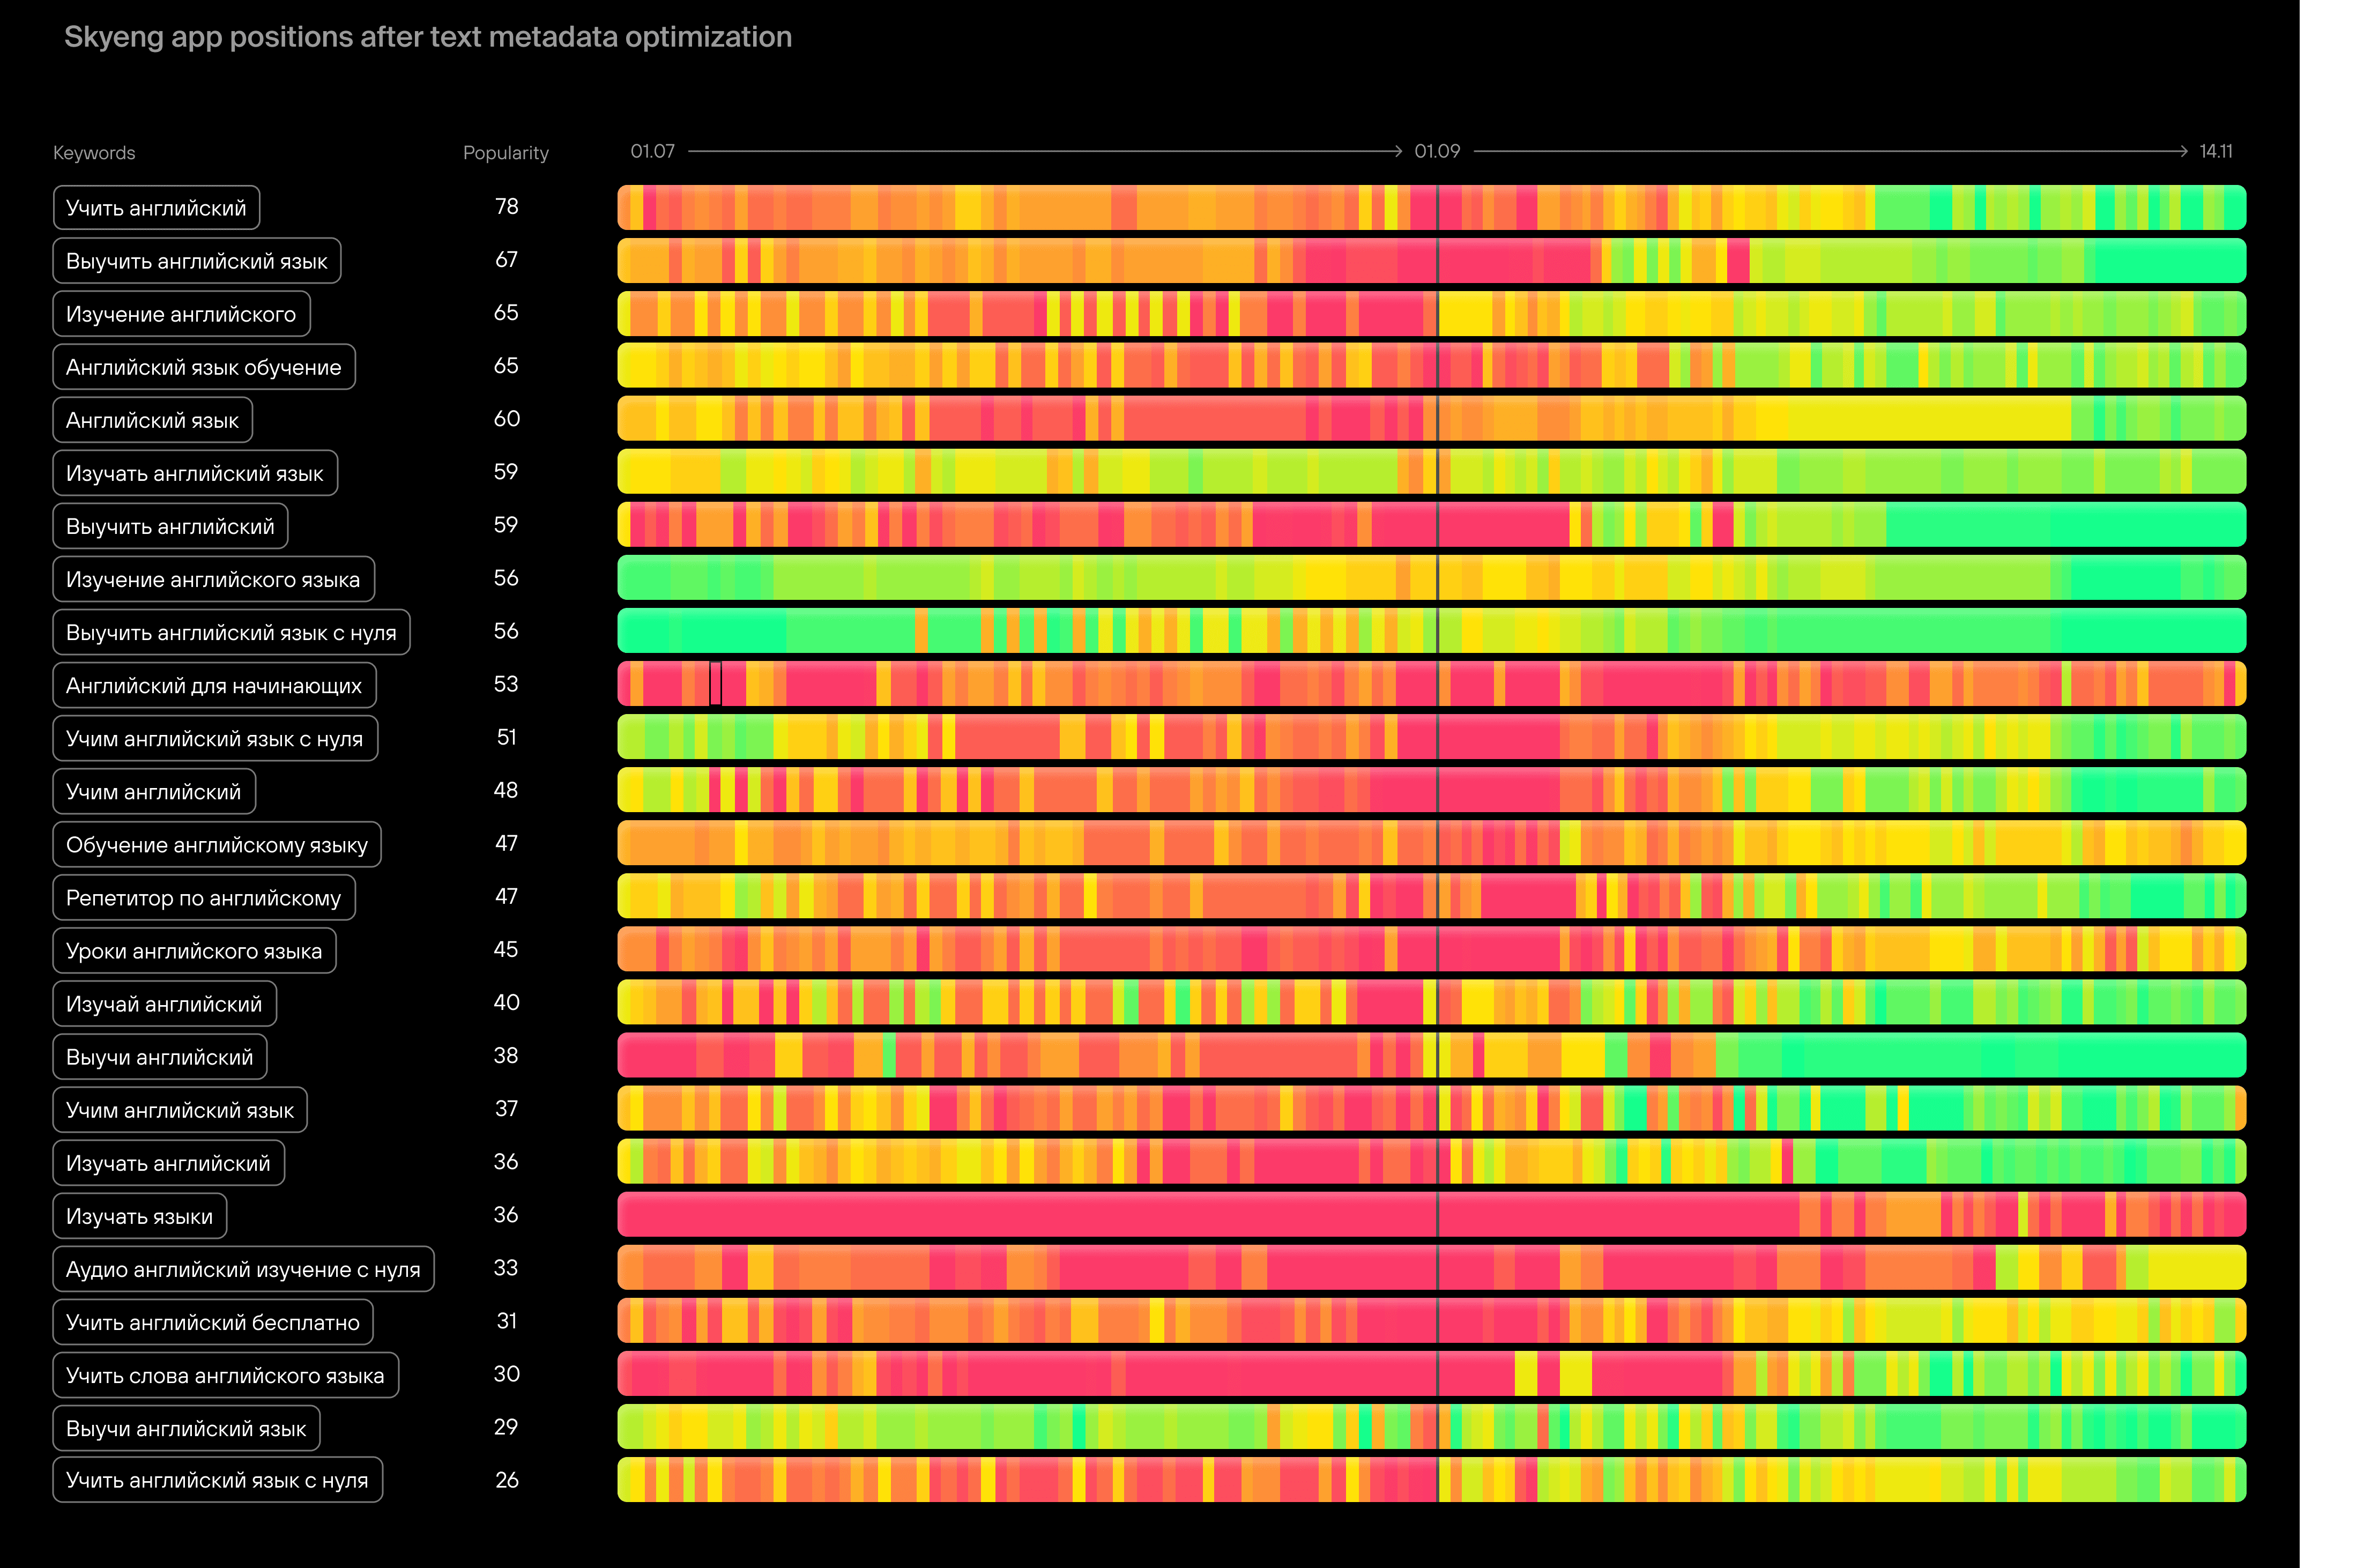Click 'Учить слова английского языка' keyword

tap(225, 1375)
